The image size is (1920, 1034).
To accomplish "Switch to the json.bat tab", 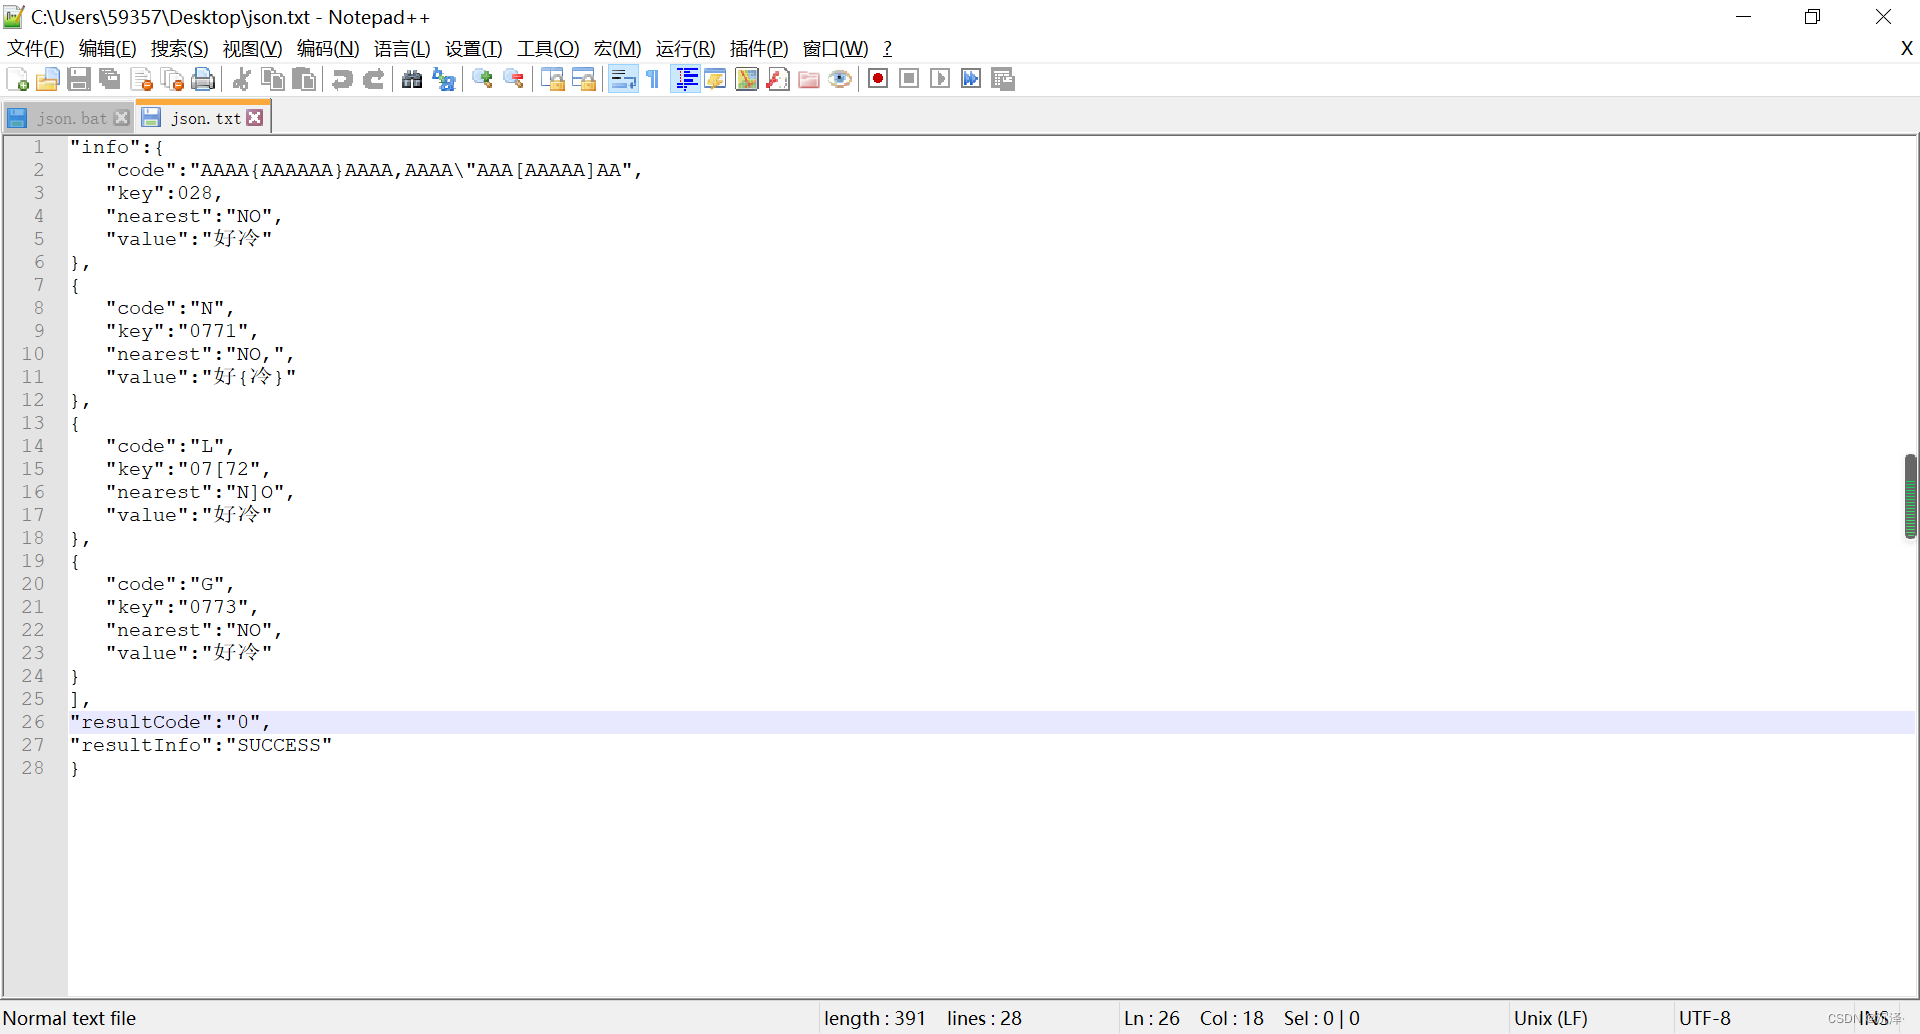I will coord(71,118).
